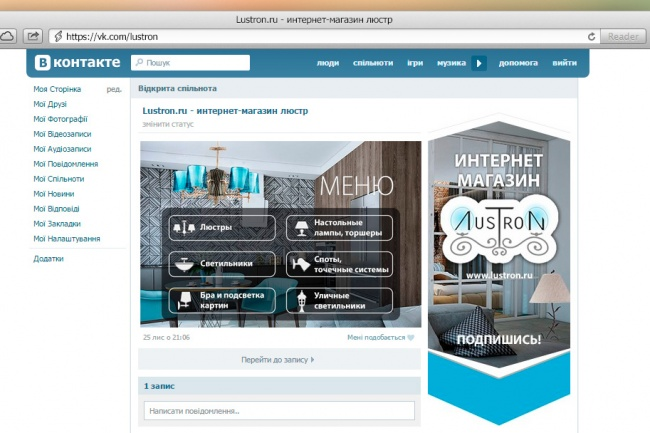Screen dimensions: 650x433
Task: Open the допомога menu item
Action: tap(518, 63)
